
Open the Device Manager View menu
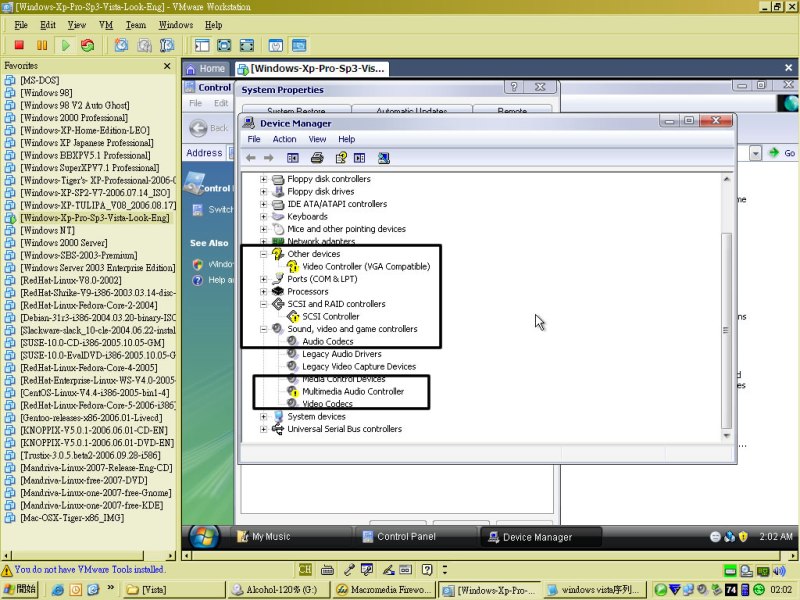[x=317, y=139]
